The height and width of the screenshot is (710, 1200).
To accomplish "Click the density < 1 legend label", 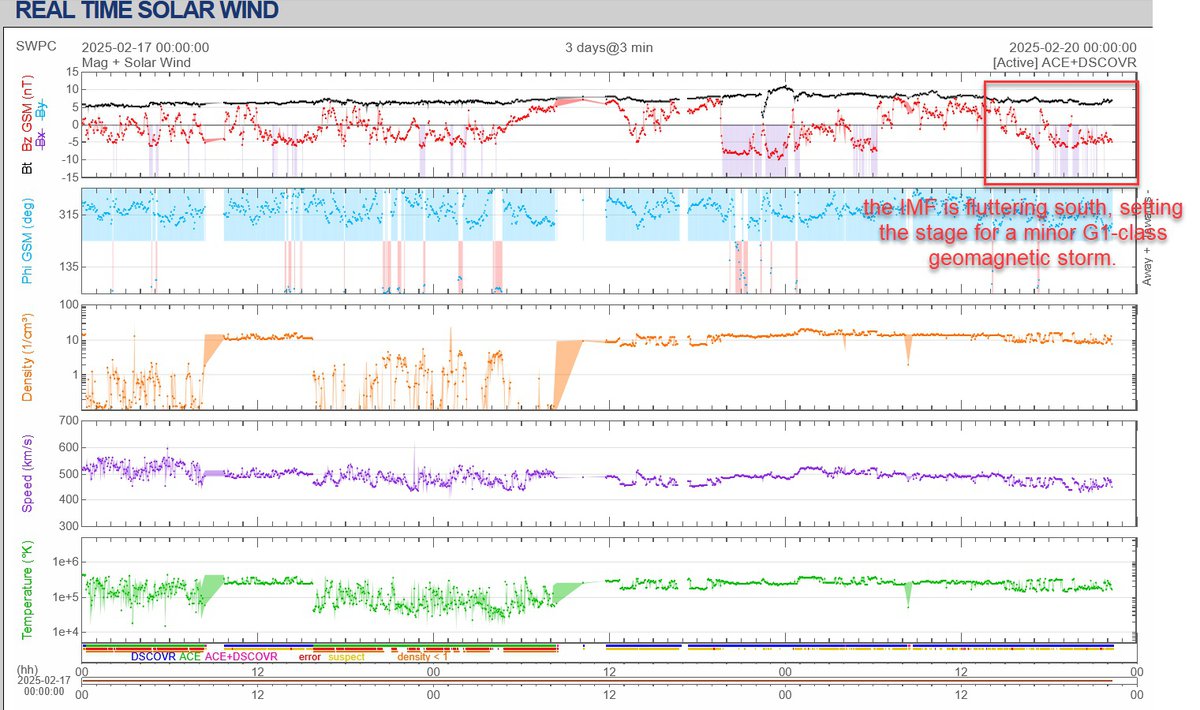I will pos(422,657).
